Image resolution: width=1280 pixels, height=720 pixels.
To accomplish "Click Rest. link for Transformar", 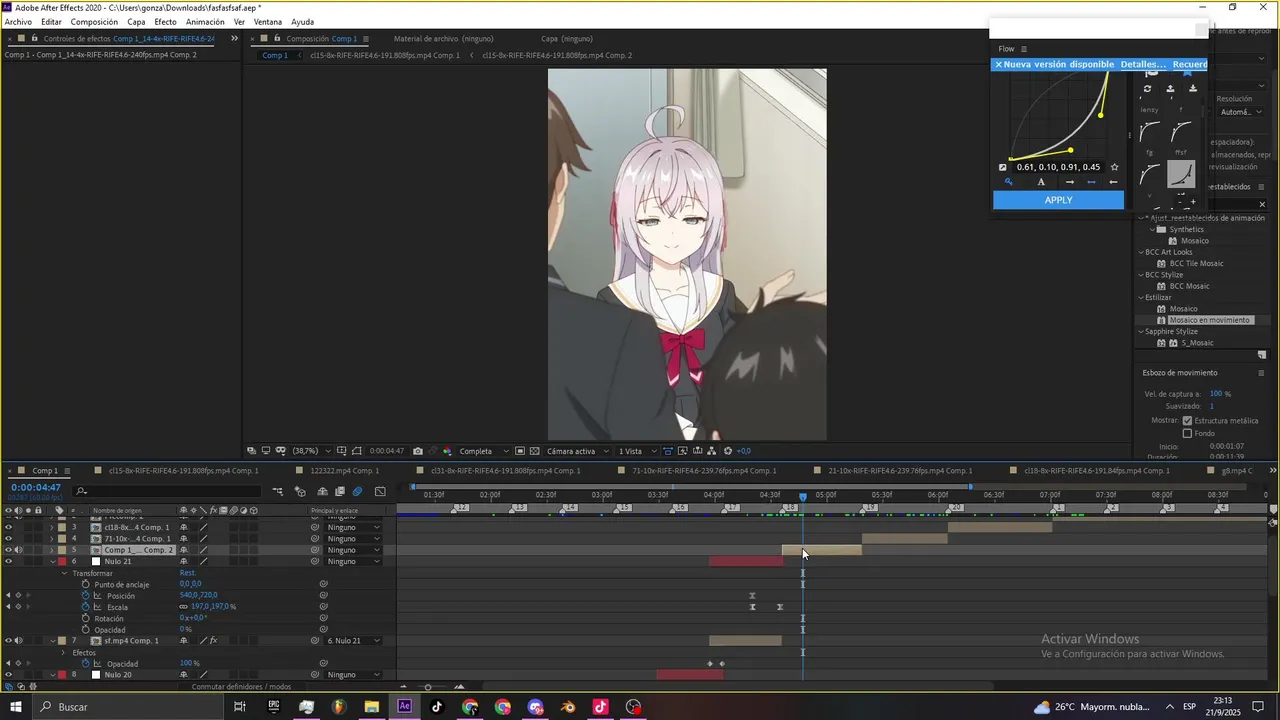I will (x=187, y=573).
